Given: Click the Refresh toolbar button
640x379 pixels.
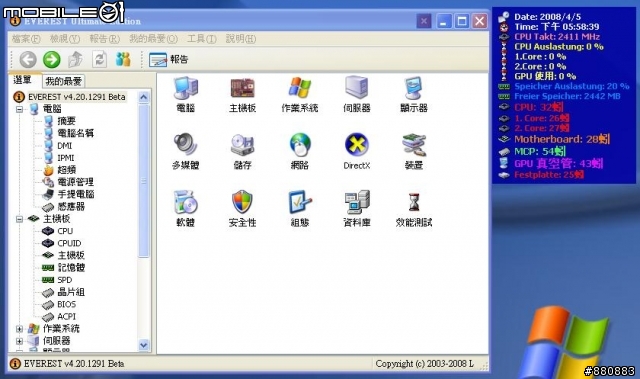Looking at the screenshot, I should click(x=100, y=60).
